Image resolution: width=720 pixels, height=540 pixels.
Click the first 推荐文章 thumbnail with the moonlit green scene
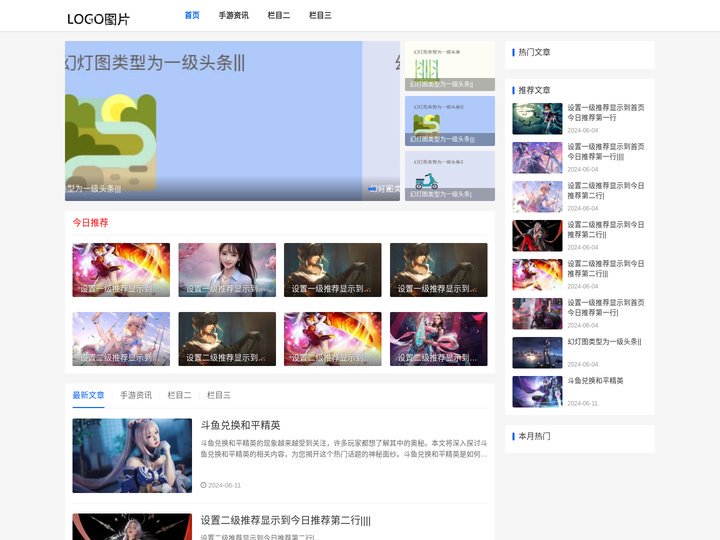pyautogui.click(x=537, y=118)
